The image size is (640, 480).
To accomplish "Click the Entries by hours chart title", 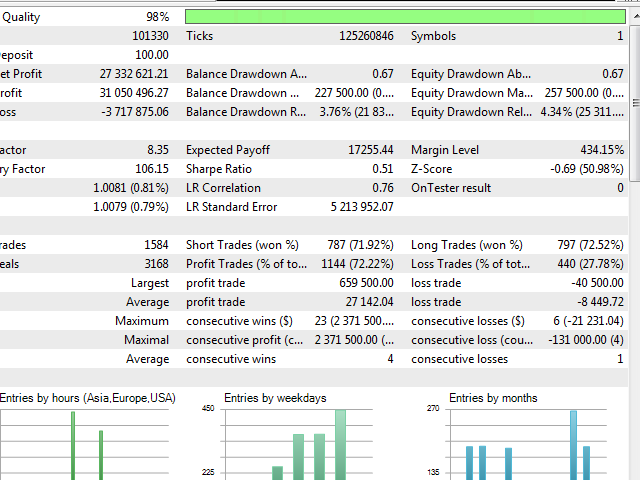I will pos(87,398).
